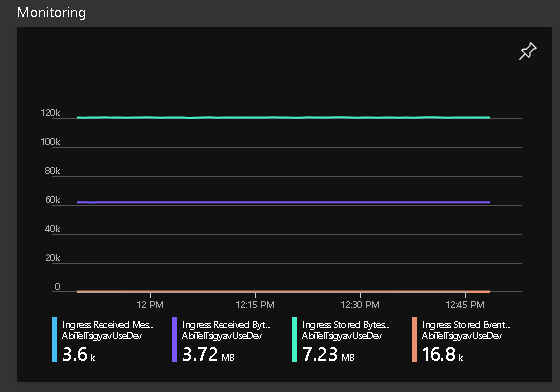
Task: Click the Ingress Stored Bytes teal swatch
Action: (x=294, y=340)
